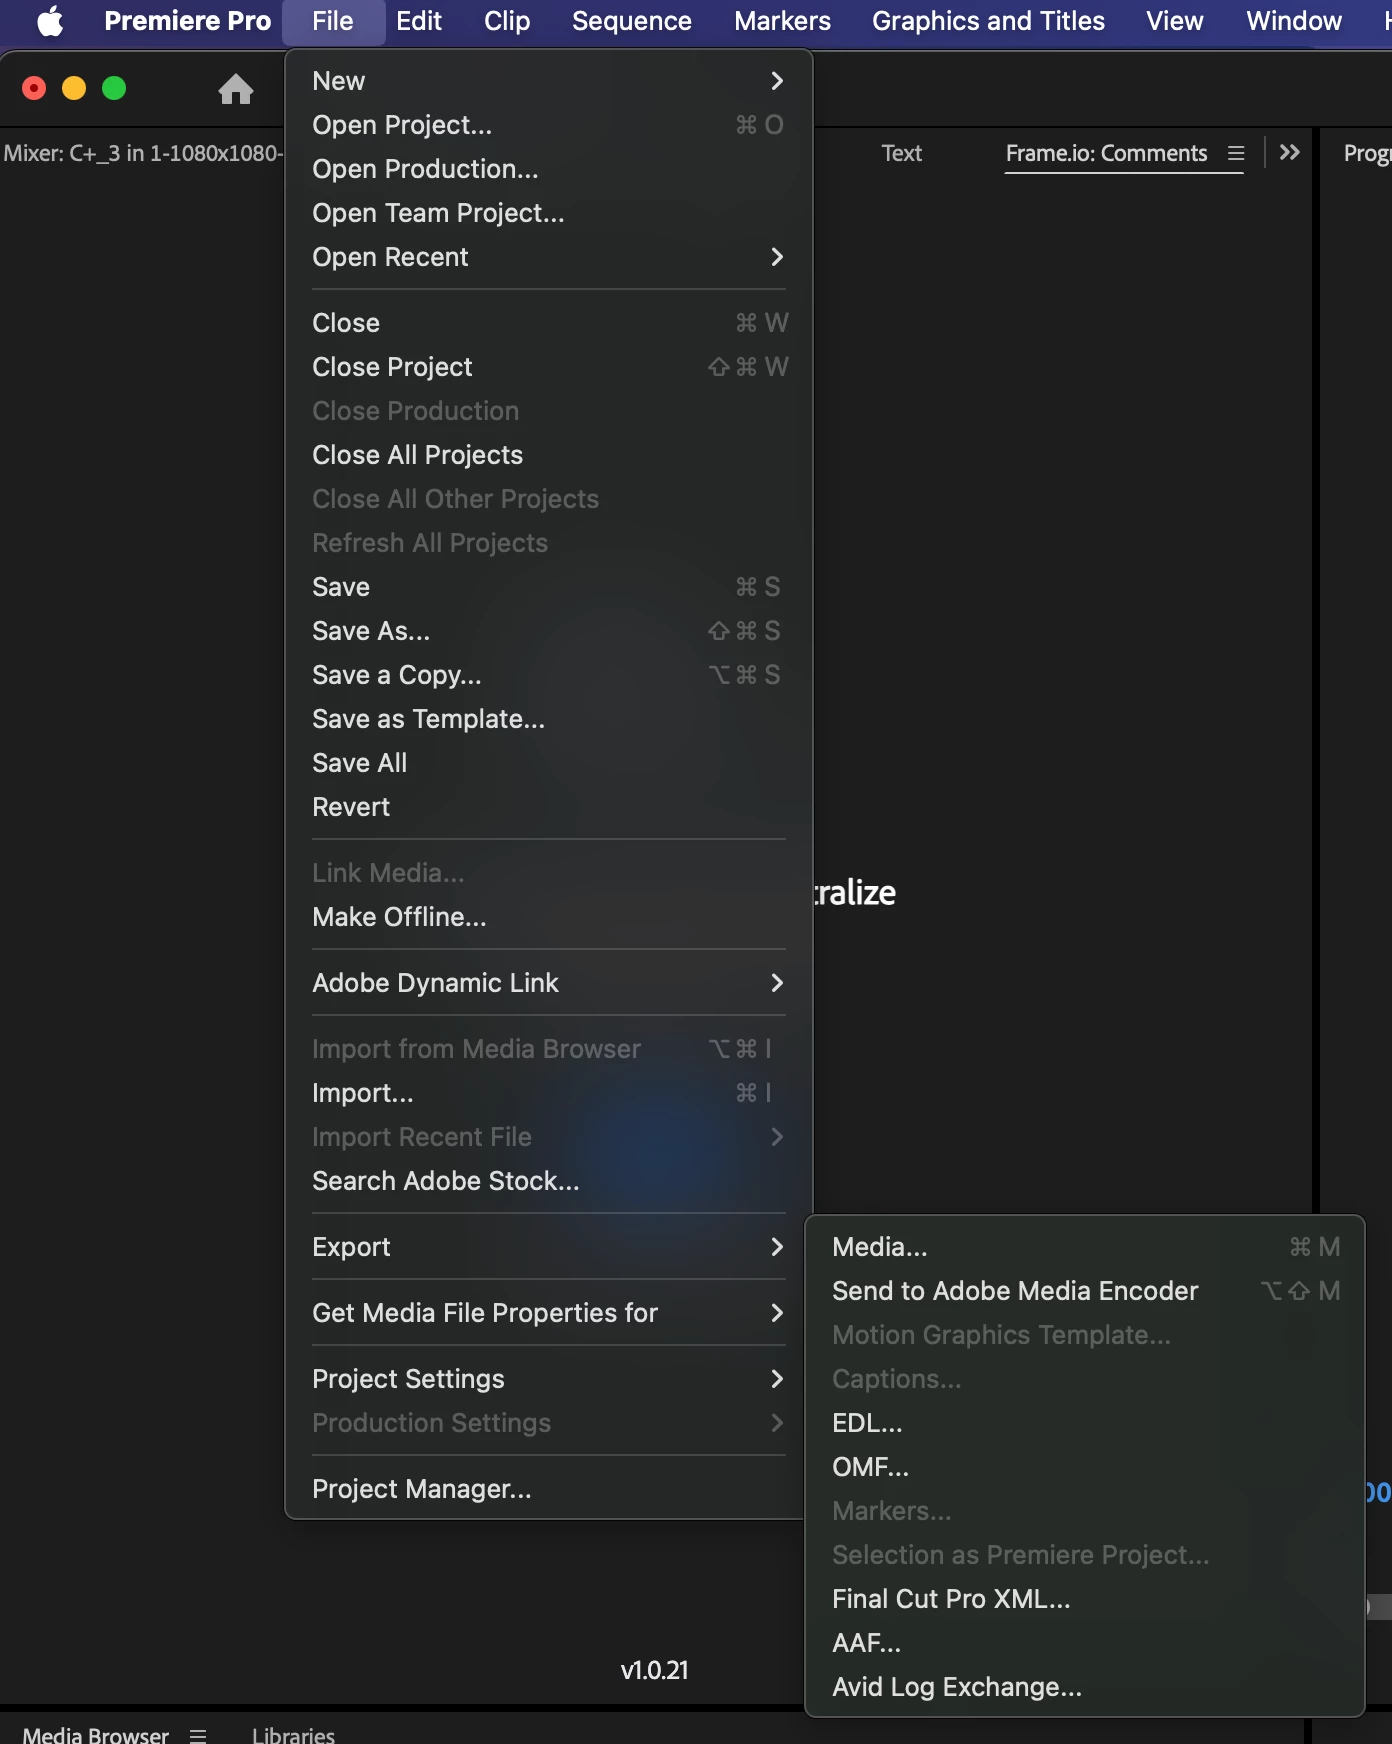Export EDL...
Viewport: 1392px width, 1744px height.
pyautogui.click(x=1085, y=1423)
